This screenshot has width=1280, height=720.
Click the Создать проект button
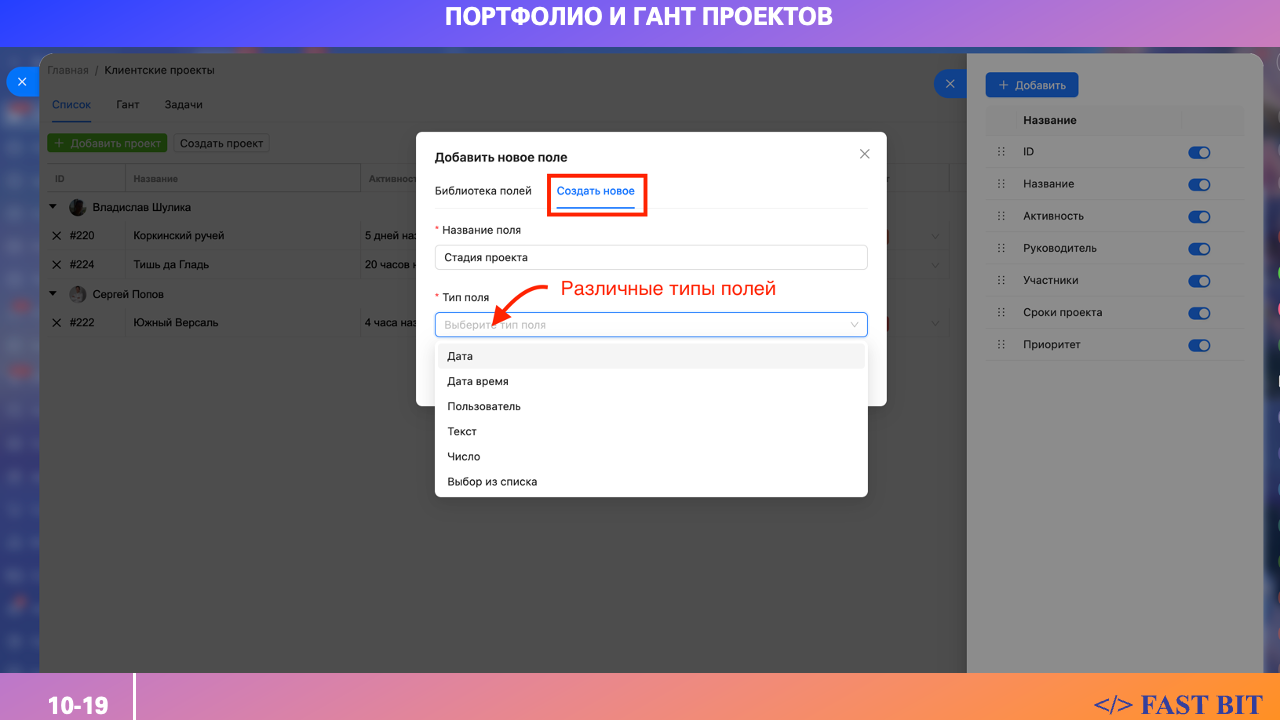coord(221,143)
